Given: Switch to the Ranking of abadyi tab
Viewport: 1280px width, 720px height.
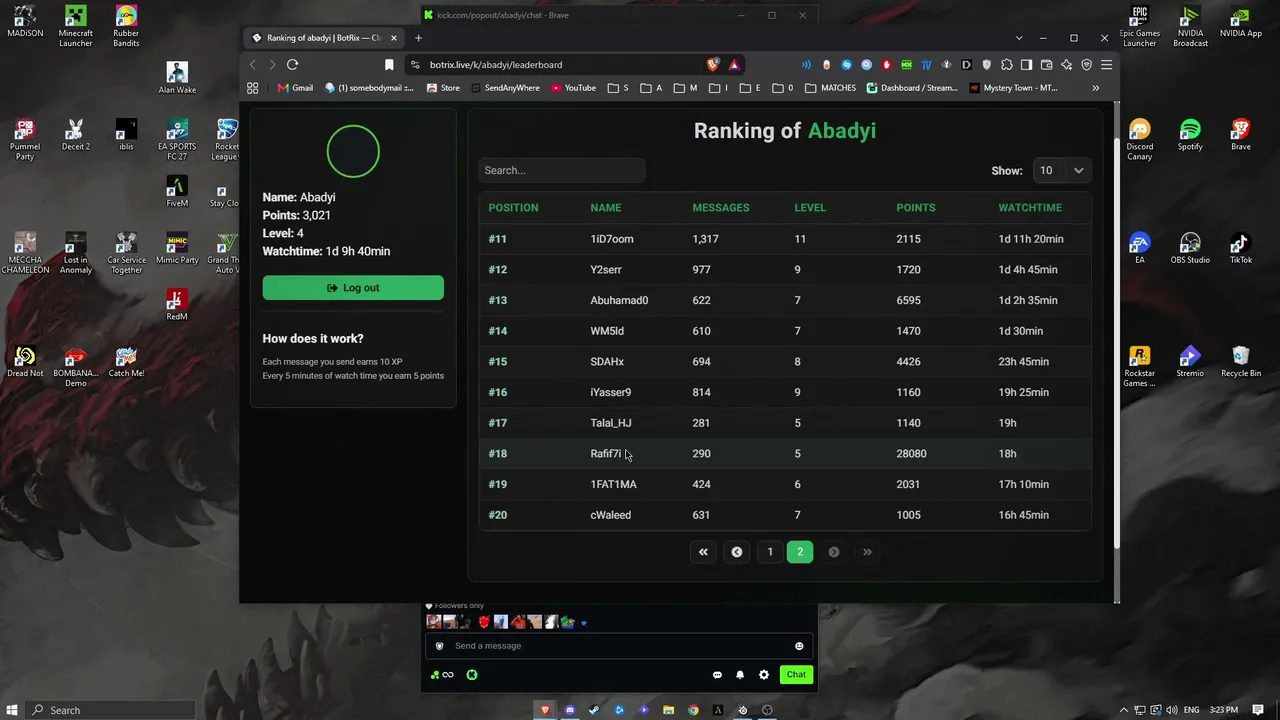Looking at the screenshot, I should point(322,38).
